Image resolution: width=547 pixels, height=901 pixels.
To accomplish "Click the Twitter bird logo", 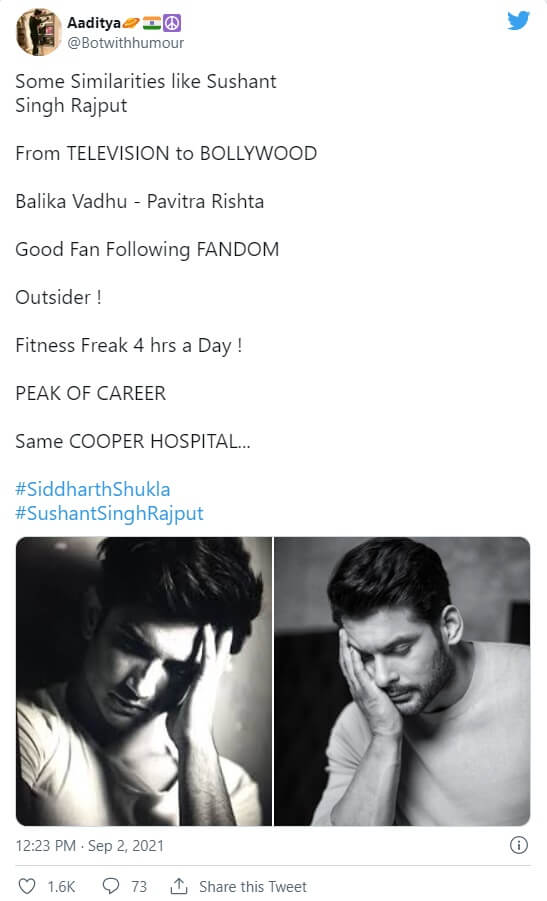I will click(x=518, y=21).
